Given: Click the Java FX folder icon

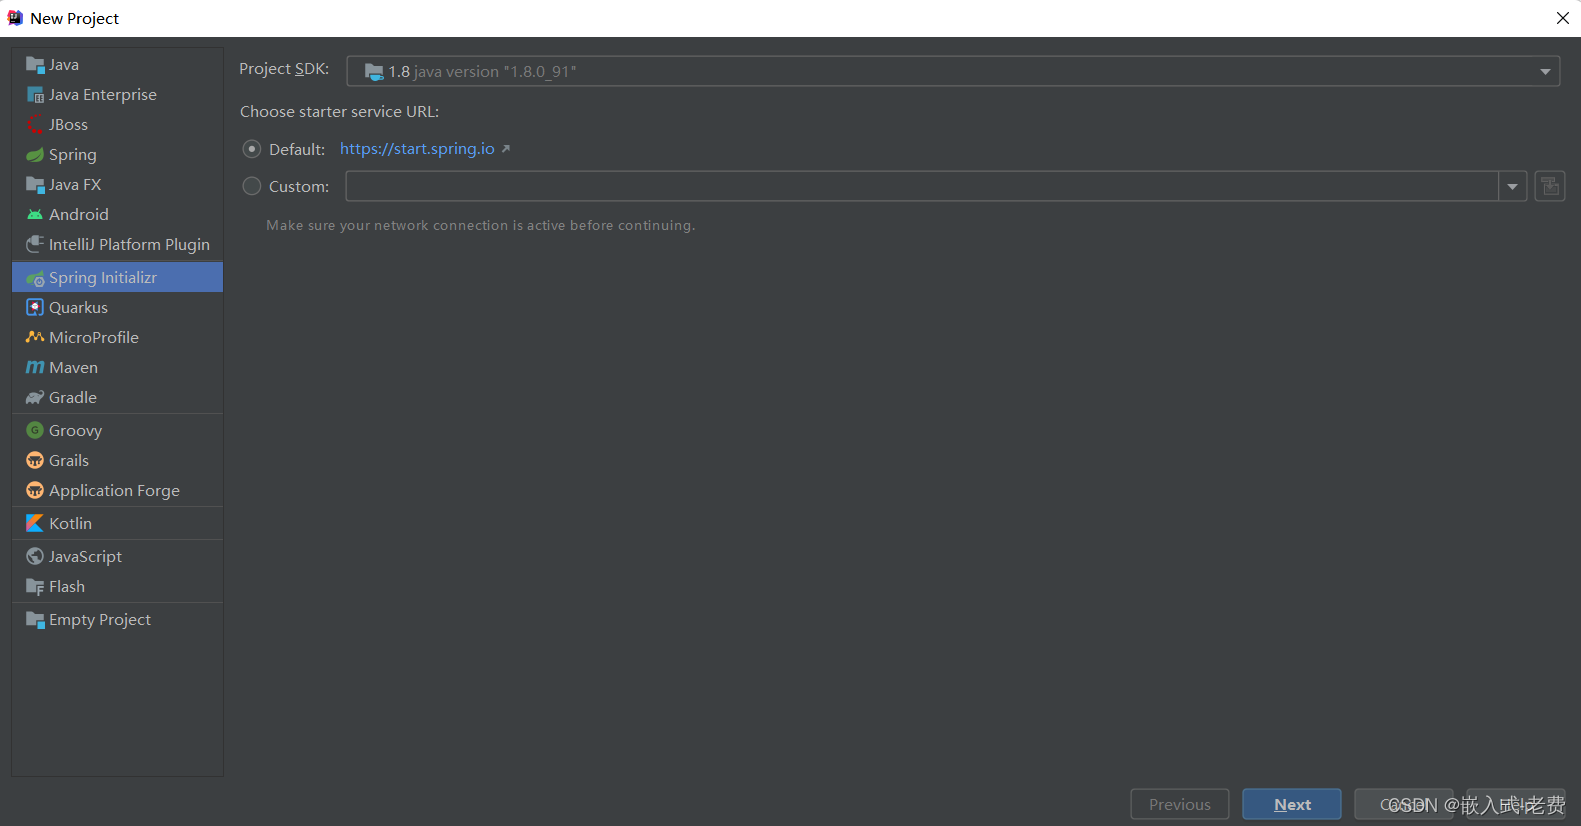Looking at the screenshot, I should tap(35, 185).
